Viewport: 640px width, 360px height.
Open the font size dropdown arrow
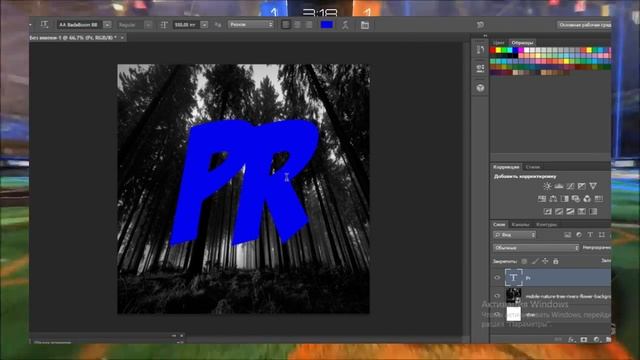pos(204,25)
